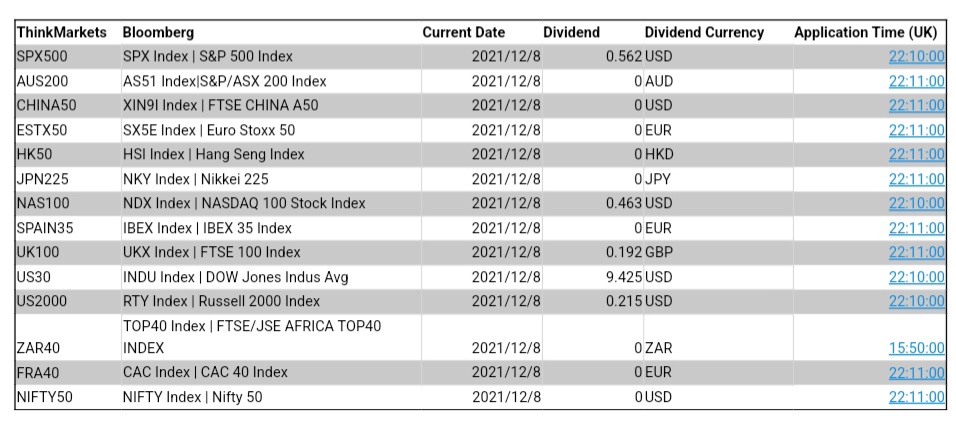The width and height of the screenshot is (956, 421).
Task: Click the Dividend Currency header cell
Action: point(704,33)
